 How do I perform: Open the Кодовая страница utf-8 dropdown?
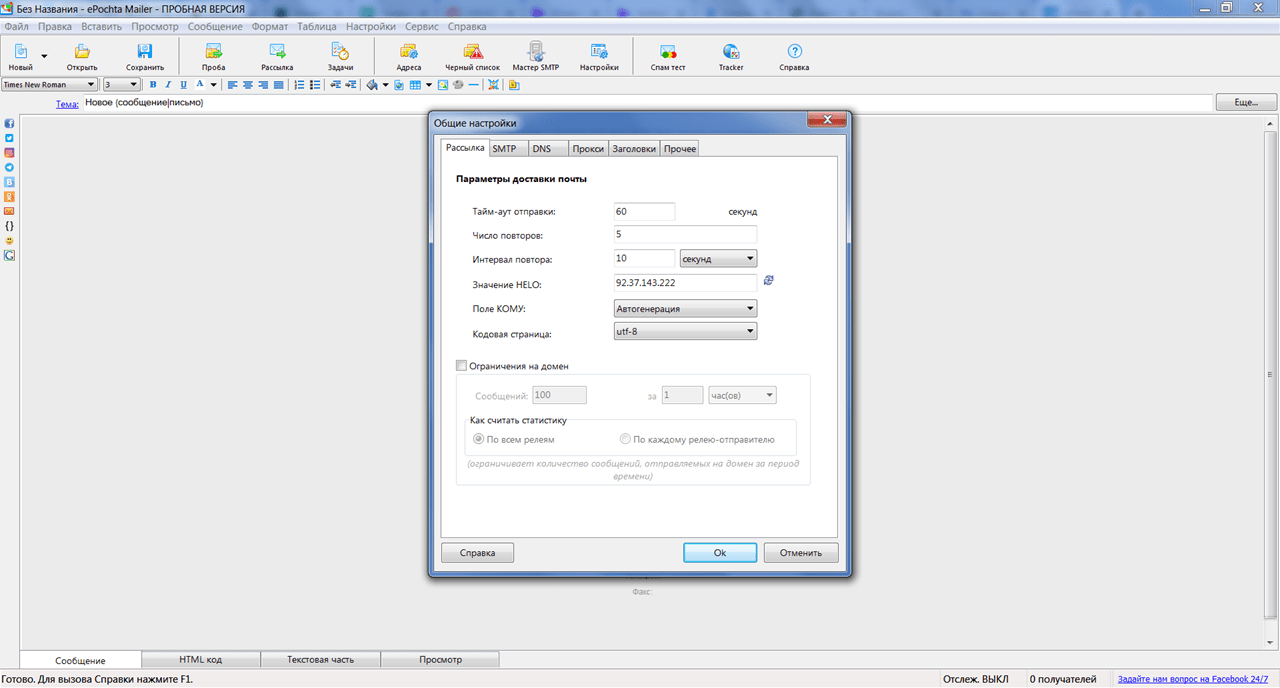click(686, 331)
